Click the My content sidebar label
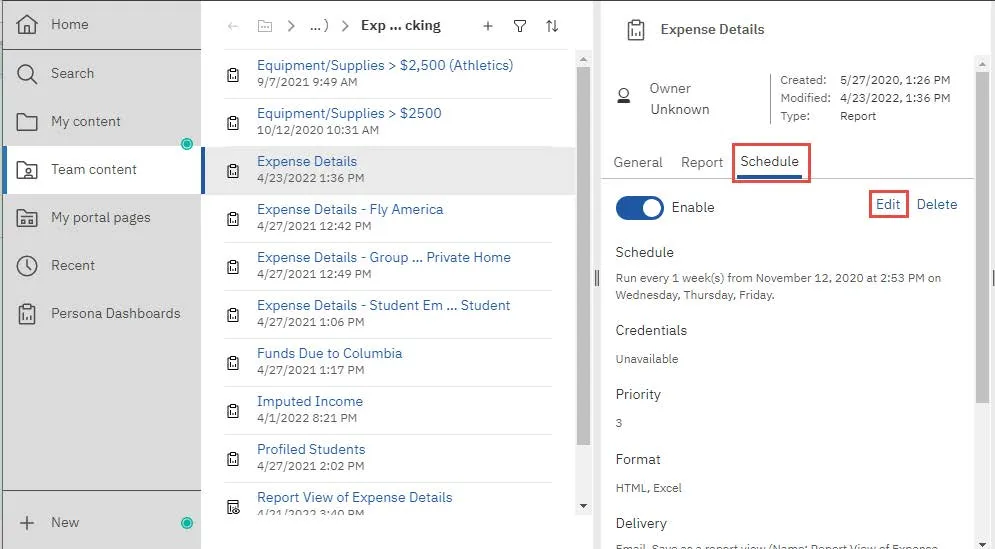The width and height of the screenshot is (995, 549). pos(86,122)
